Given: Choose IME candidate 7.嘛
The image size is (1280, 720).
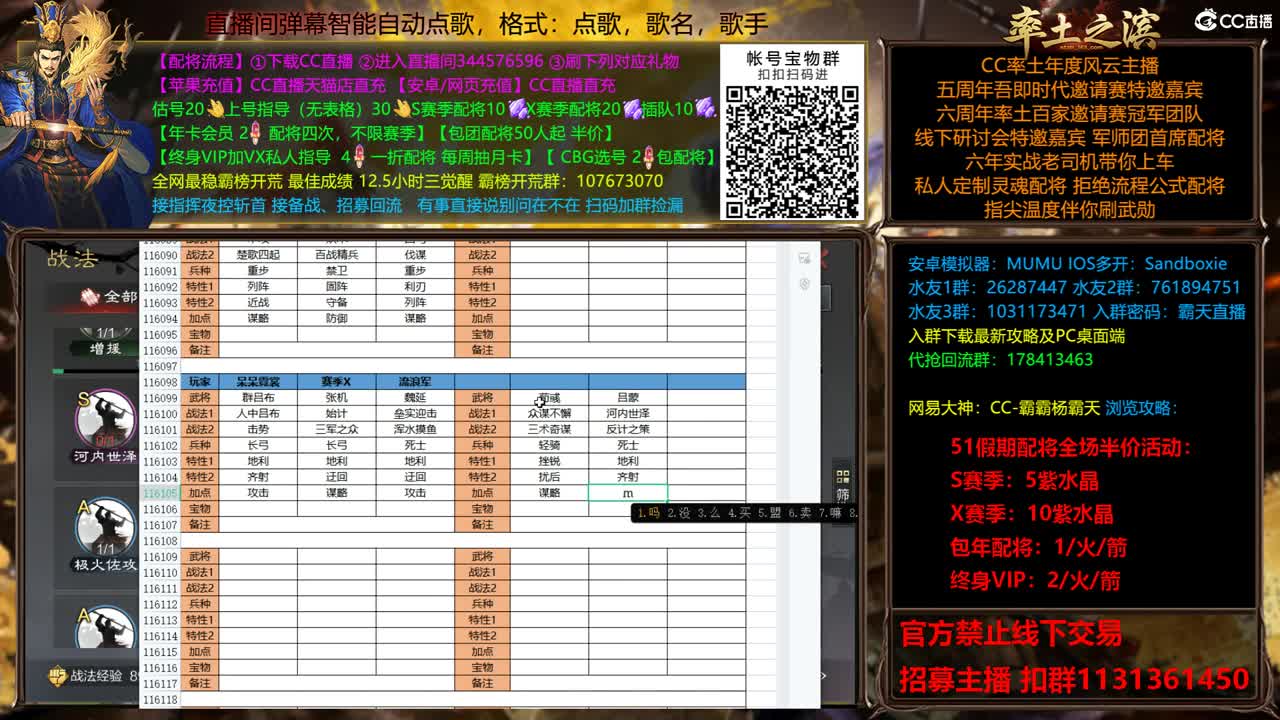Looking at the screenshot, I should pyautogui.click(x=829, y=513).
